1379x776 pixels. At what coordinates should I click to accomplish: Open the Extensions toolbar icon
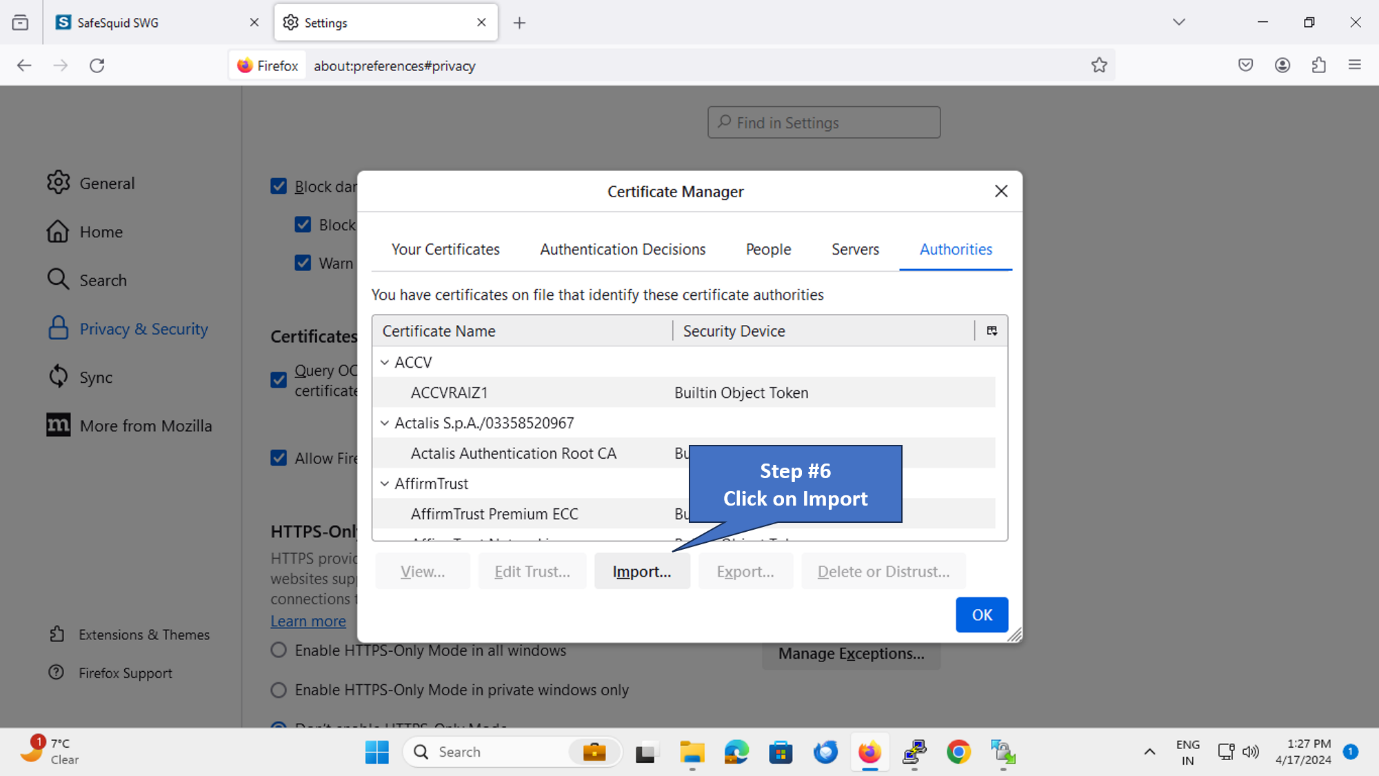pyautogui.click(x=1319, y=65)
